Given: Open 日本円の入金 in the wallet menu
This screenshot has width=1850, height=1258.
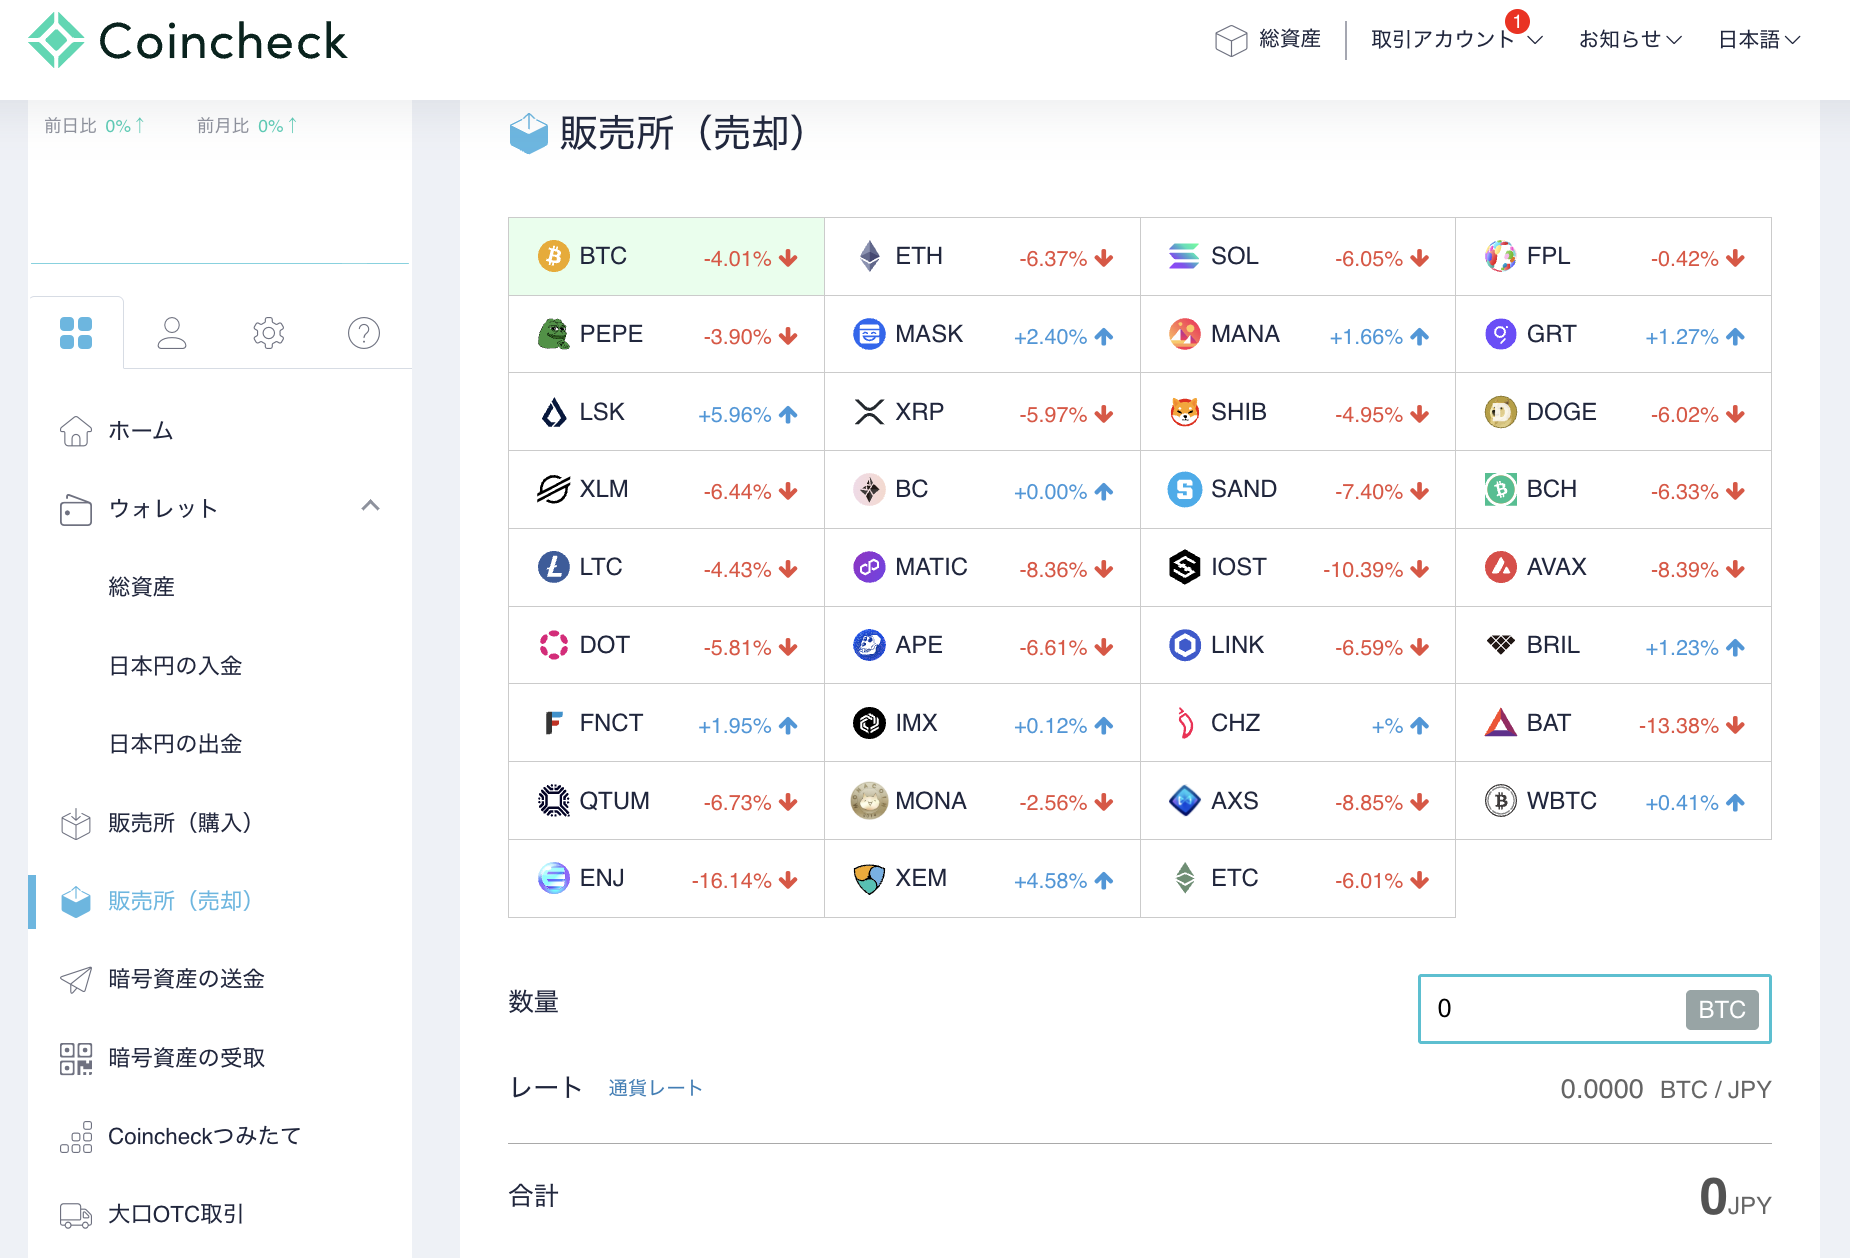Looking at the screenshot, I should [175, 666].
